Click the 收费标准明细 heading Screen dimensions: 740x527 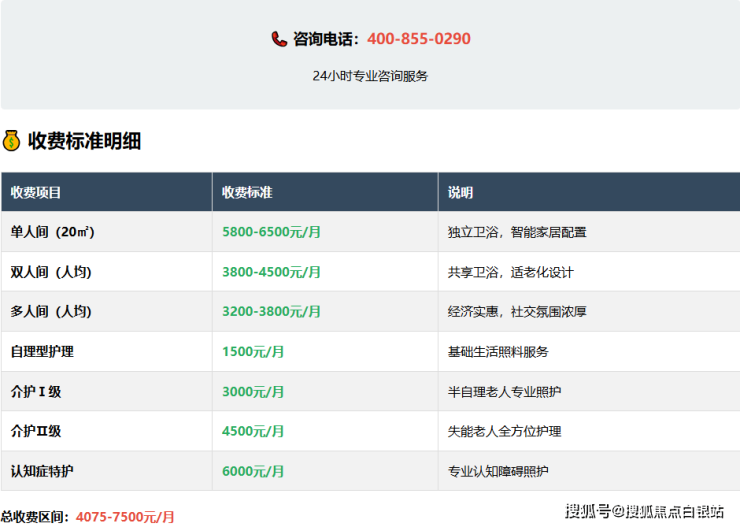point(84,141)
